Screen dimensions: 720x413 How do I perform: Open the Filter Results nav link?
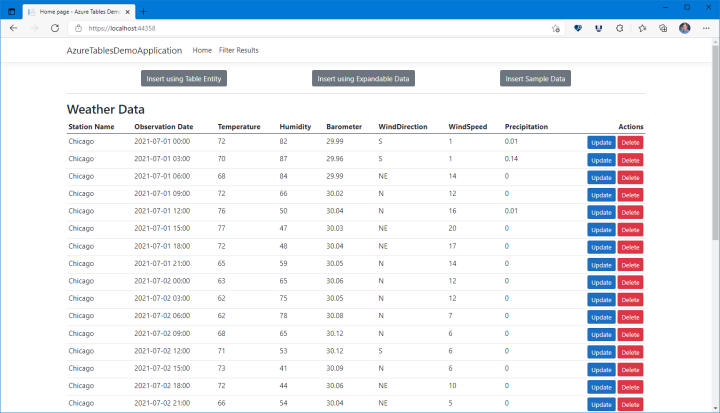[239, 50]
